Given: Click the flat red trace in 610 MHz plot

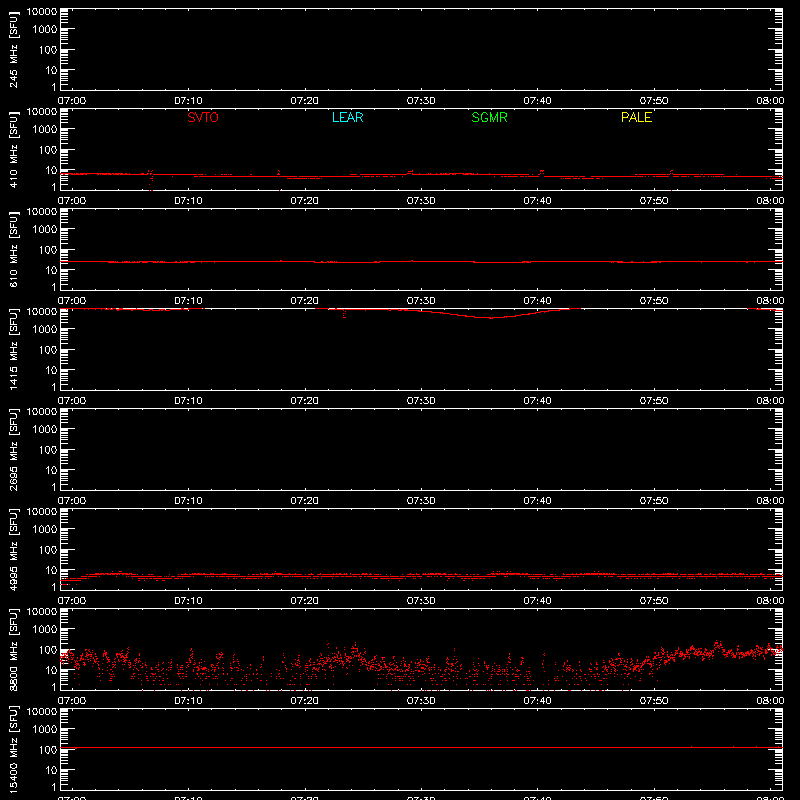Looking at the screenshot, I should (421, 262).
